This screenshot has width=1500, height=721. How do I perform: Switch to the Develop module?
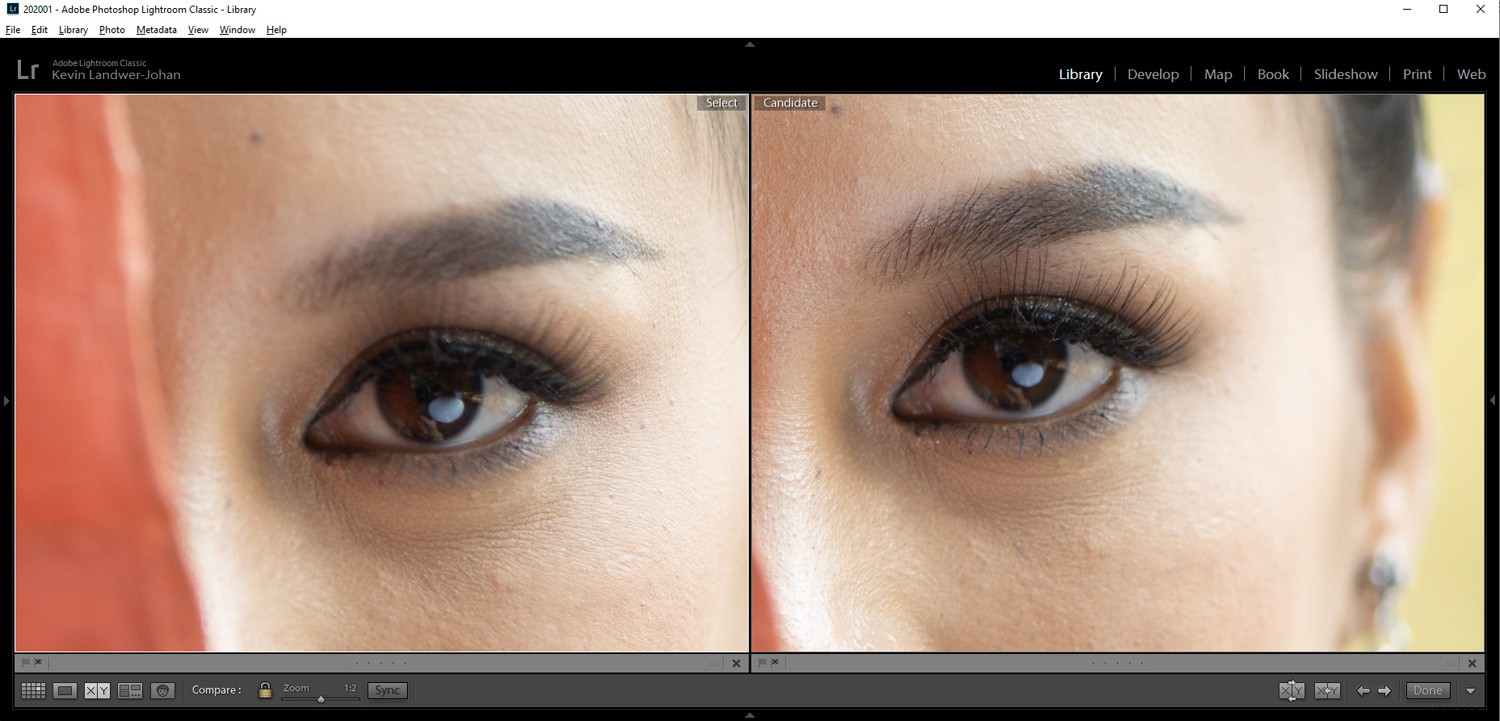coord(1153,73)
